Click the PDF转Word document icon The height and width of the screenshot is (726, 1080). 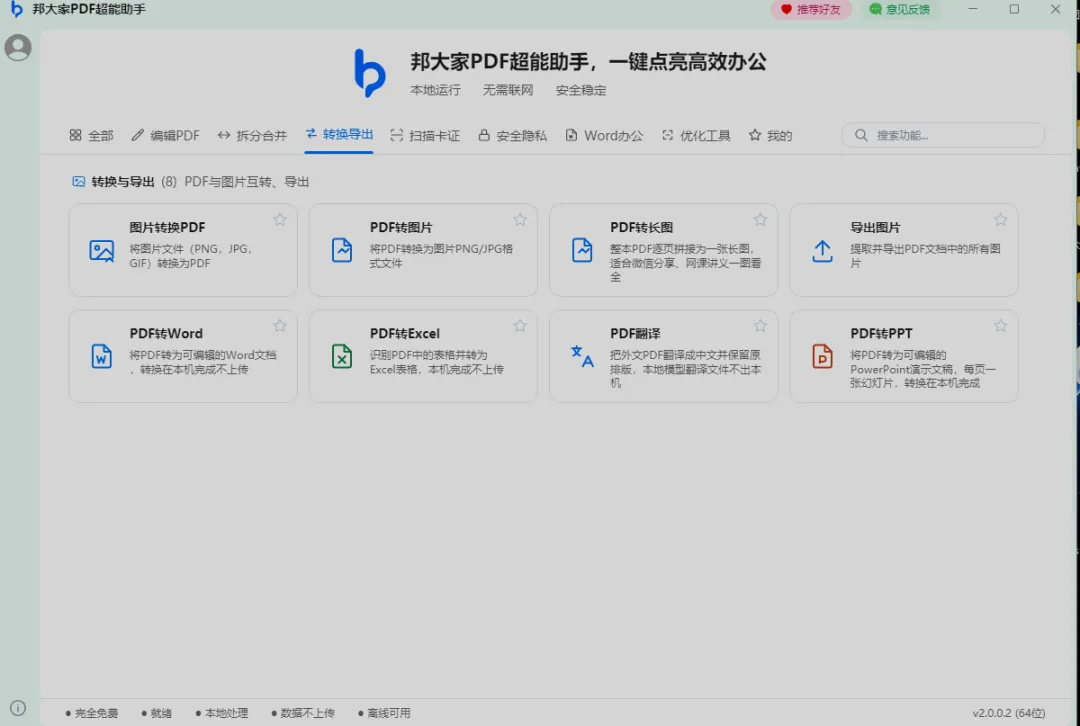pos(102,356)
